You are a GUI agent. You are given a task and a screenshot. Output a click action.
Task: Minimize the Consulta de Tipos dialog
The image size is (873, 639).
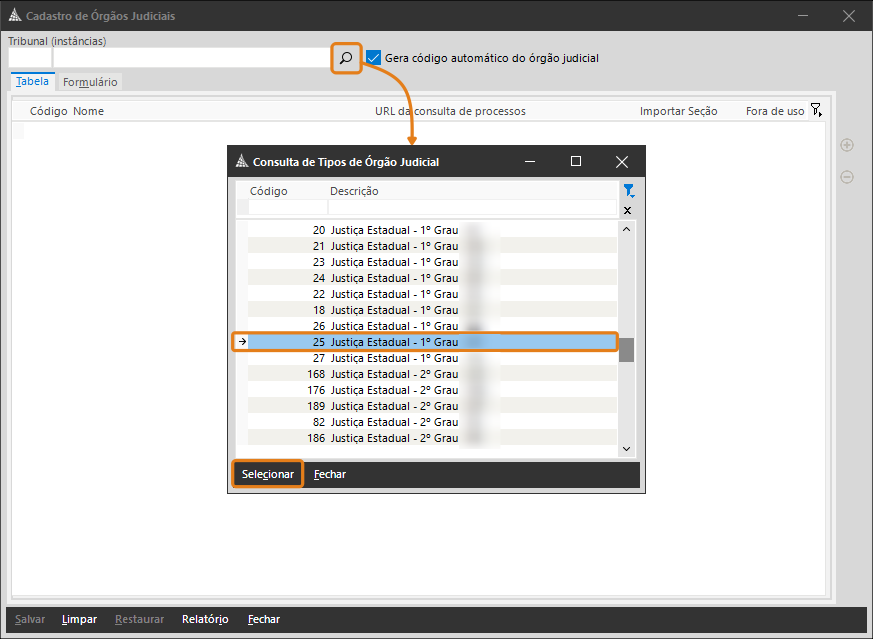click(x=530, y=161)
